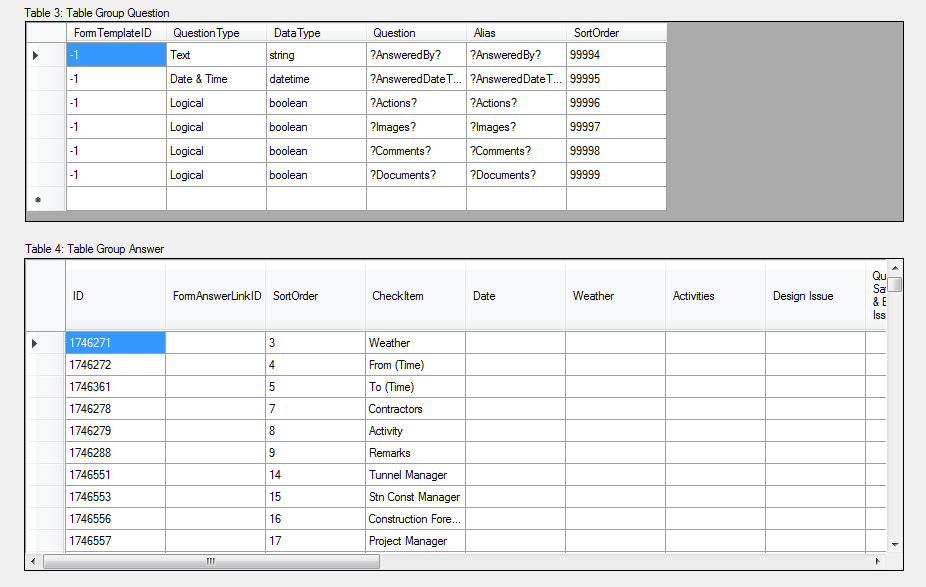The image size is (926, 587).
Task: Select the 'string' data type cell
Action: (x=316, y=55)
